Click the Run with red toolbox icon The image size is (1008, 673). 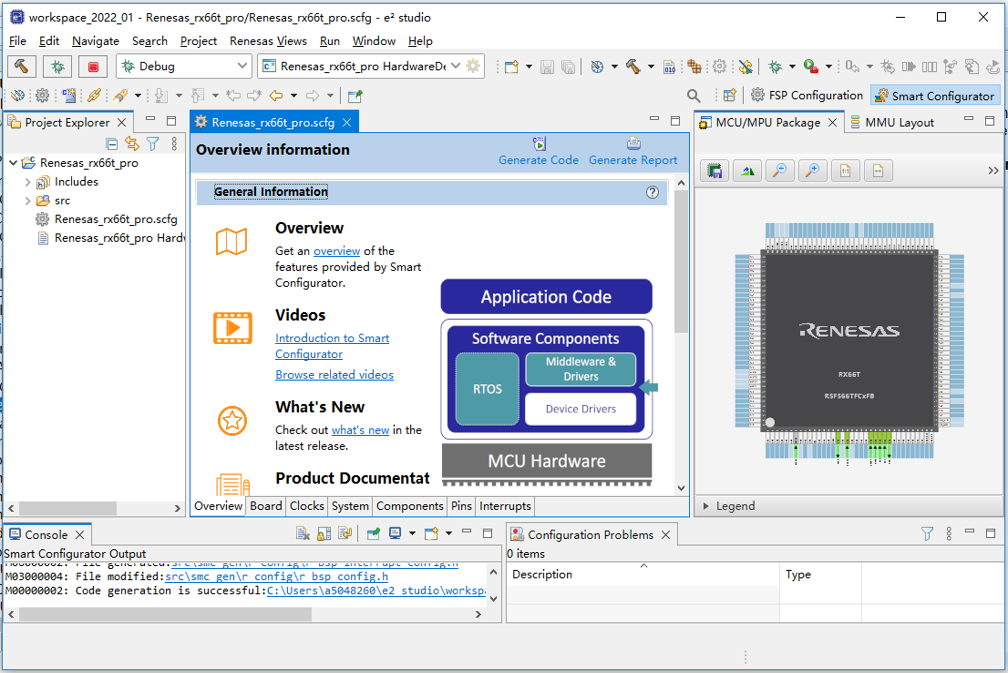(811, 67)
